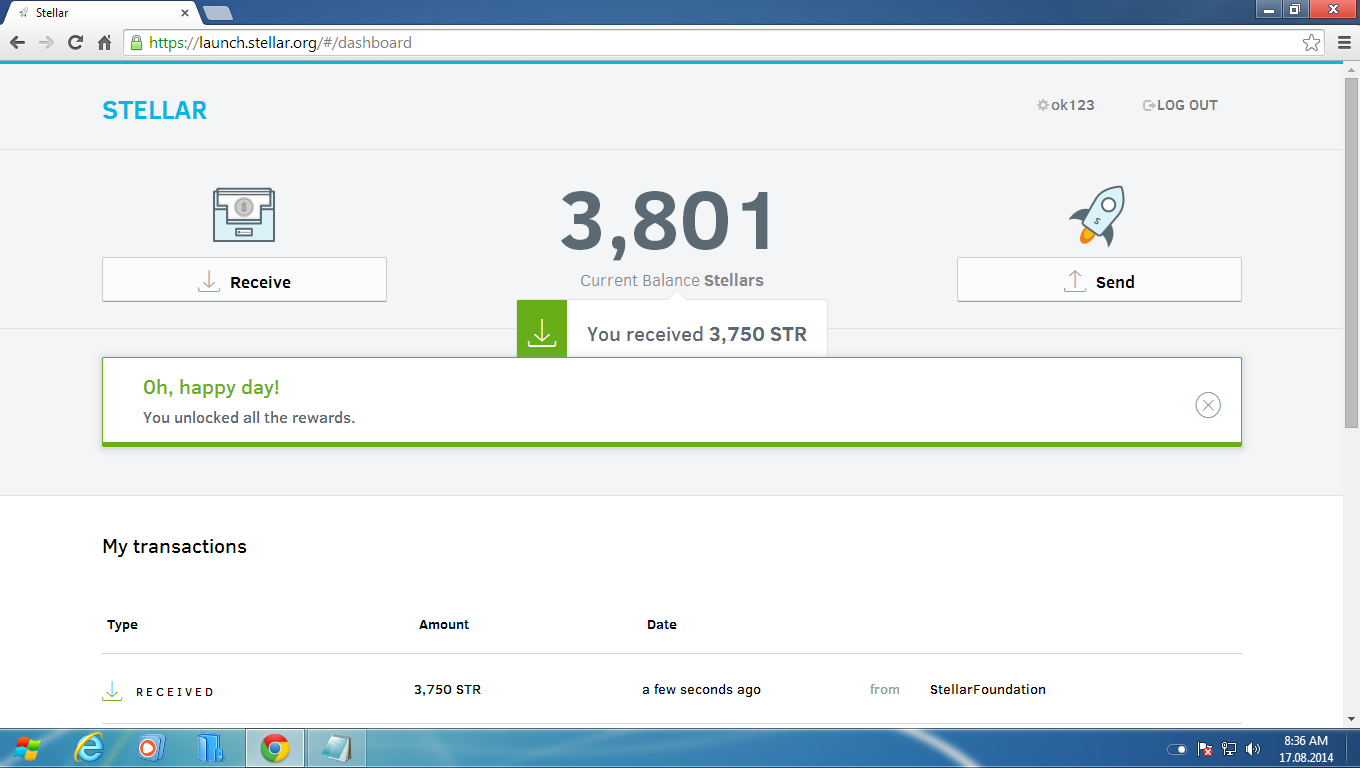1360x768 pixels.
Task: Dismiss the 'Oh, happy day!' banner
Action: click(1208, 405)
